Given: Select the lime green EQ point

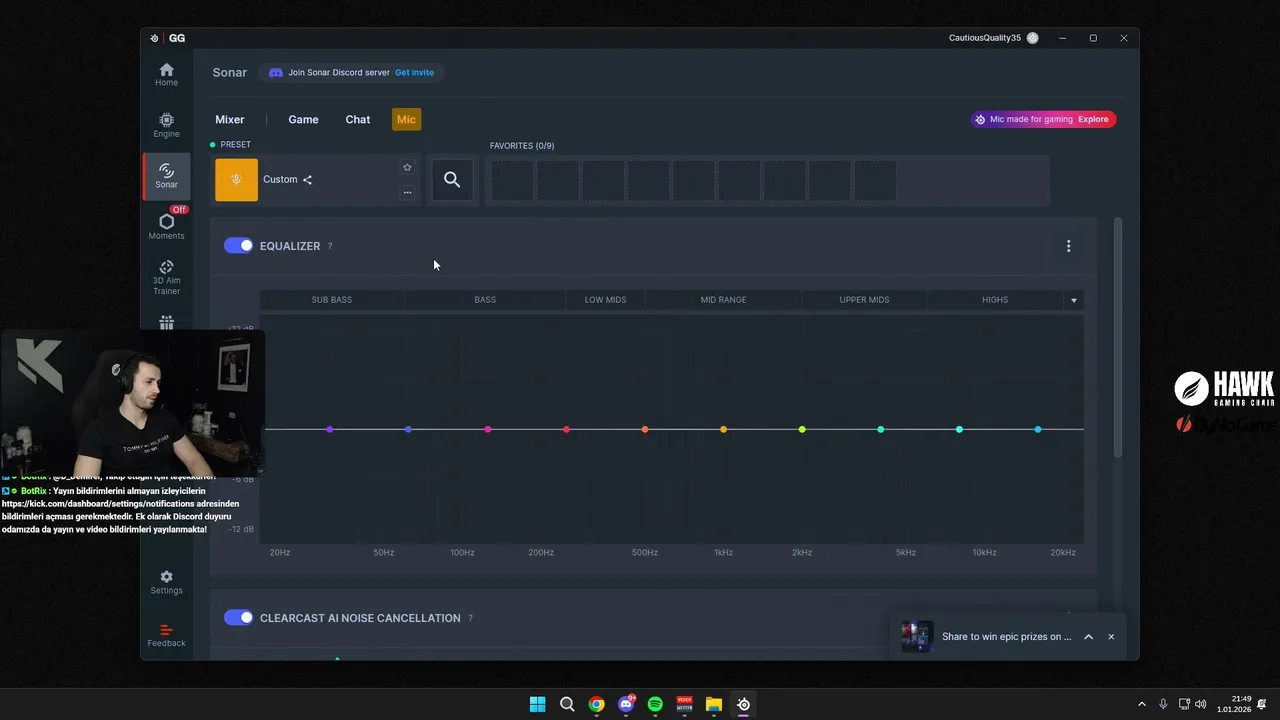Looking at the screenshot, I should pos(802,429).
